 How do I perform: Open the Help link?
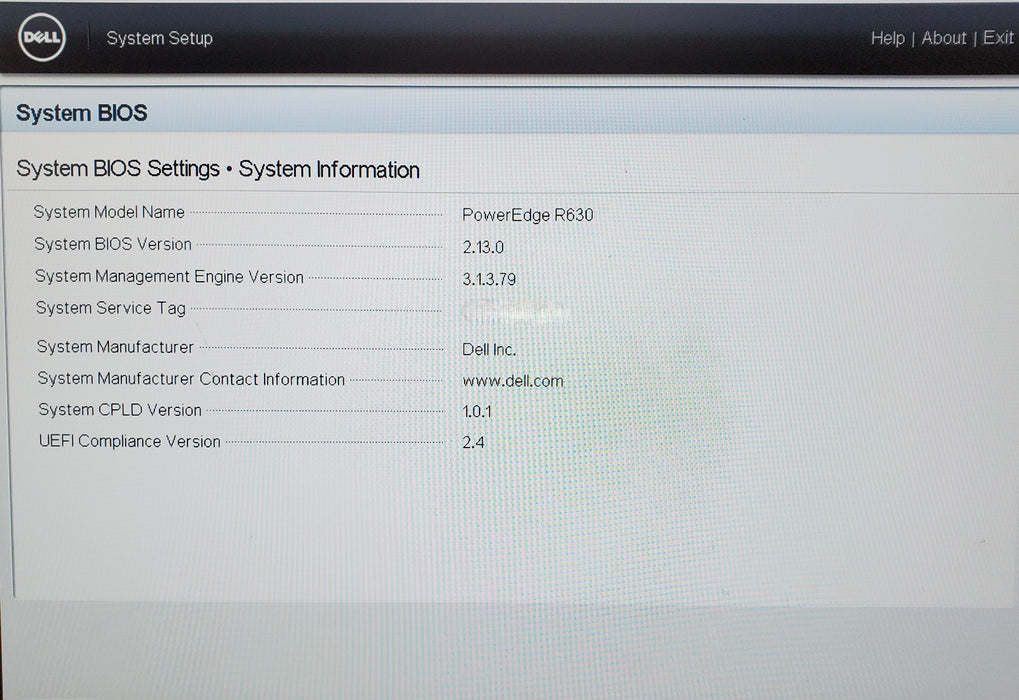(x=887, y=38)
